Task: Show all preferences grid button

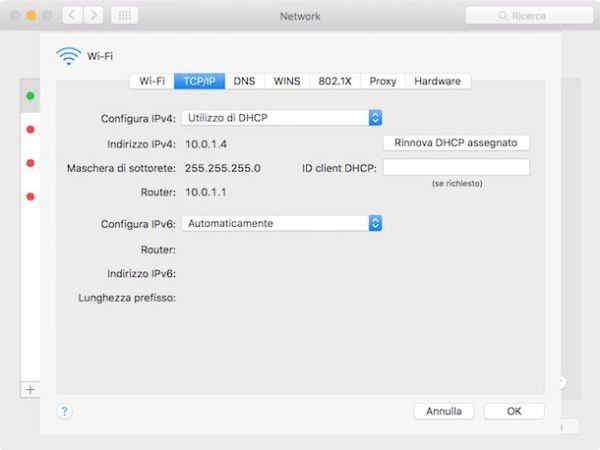Action: tap(125, 16)
